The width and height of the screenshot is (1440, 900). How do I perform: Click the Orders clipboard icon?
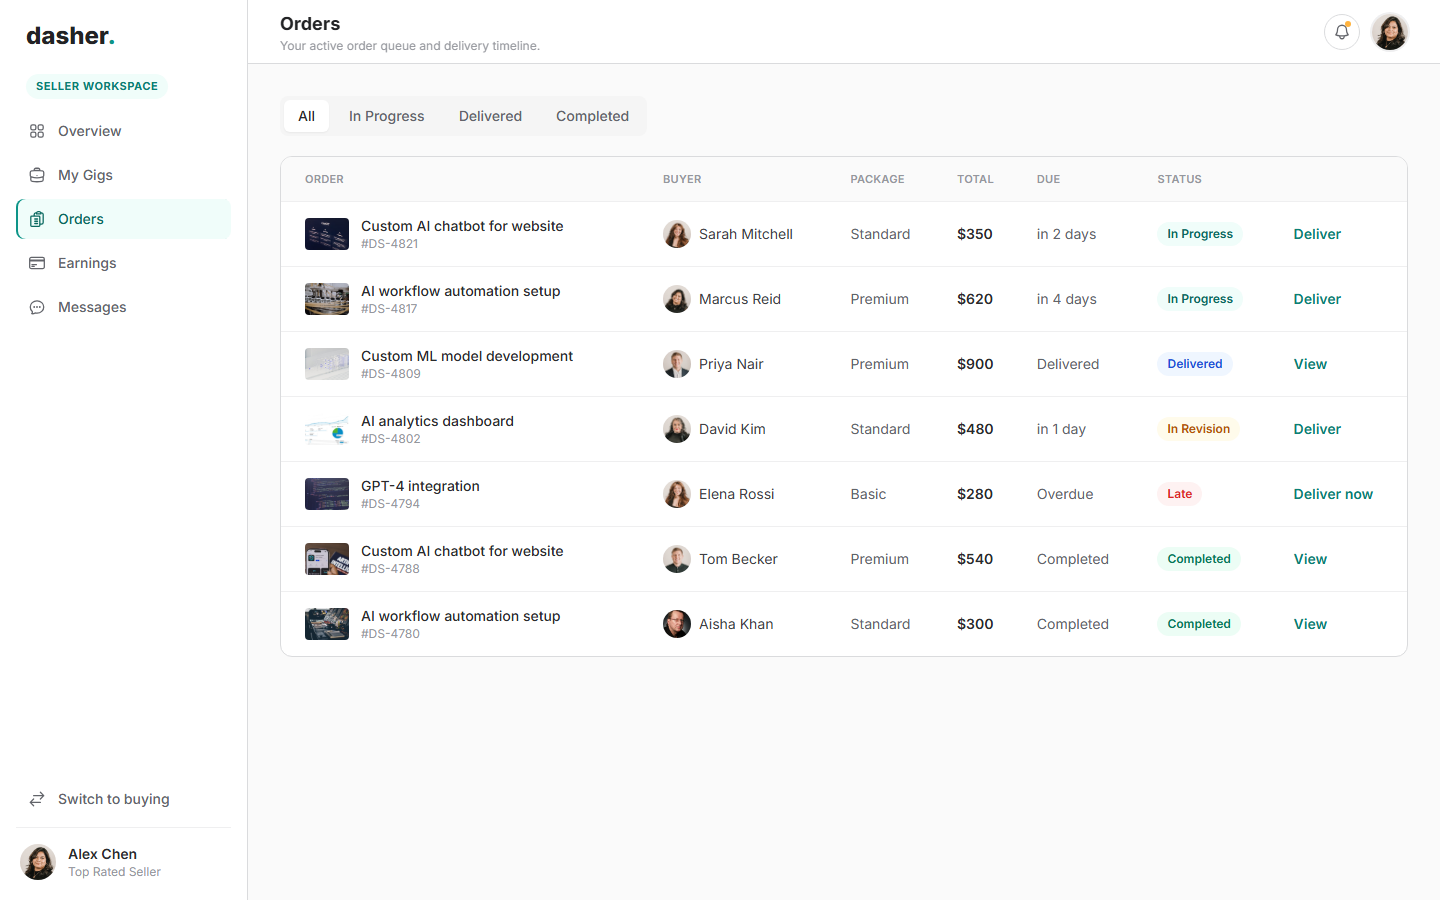[x=37, y=219]
